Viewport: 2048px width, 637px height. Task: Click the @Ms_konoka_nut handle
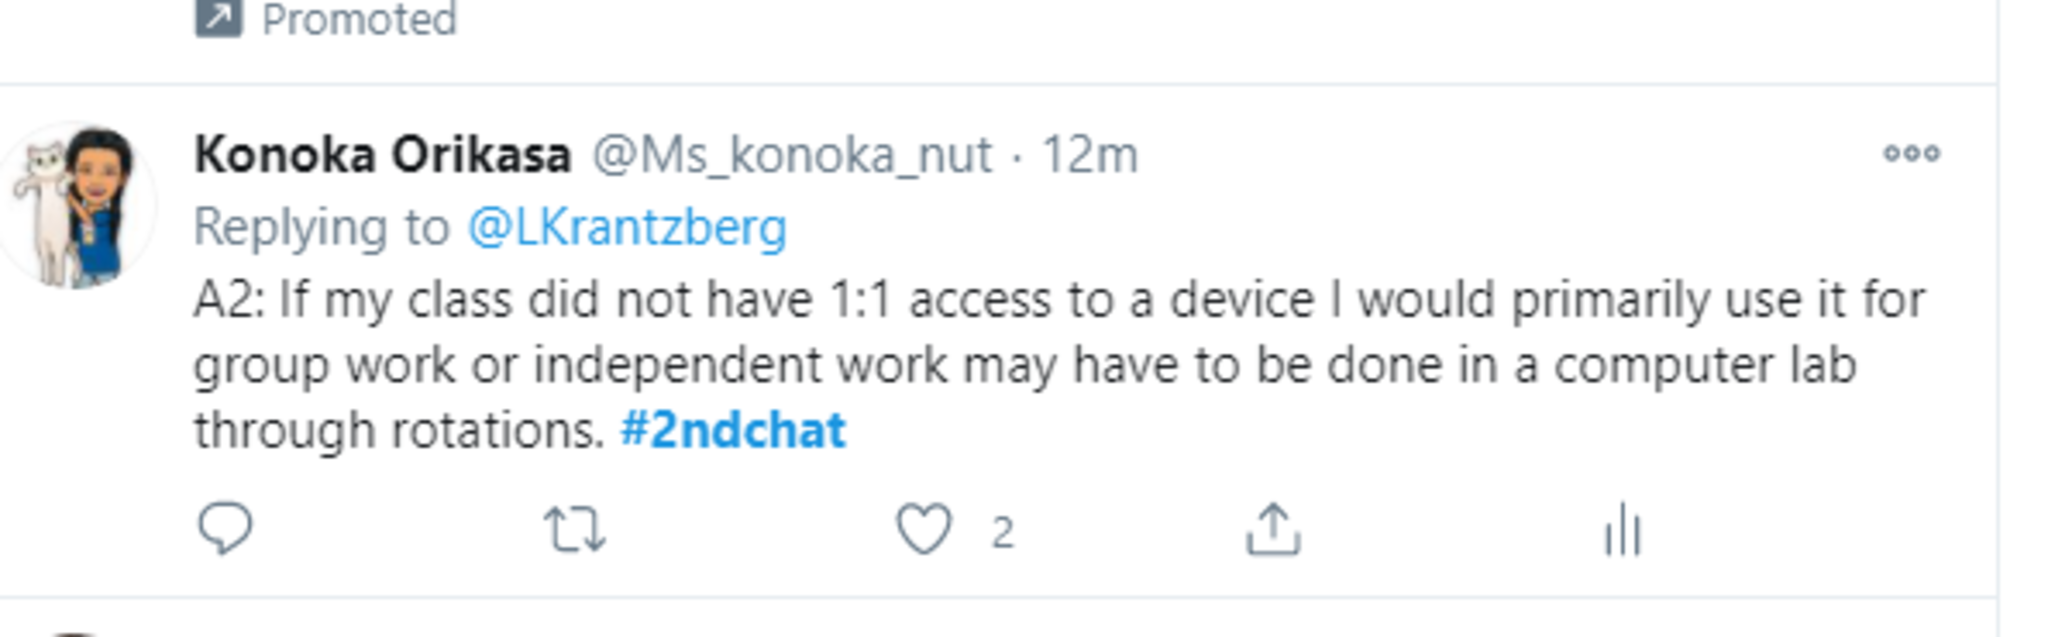point(792,155)
